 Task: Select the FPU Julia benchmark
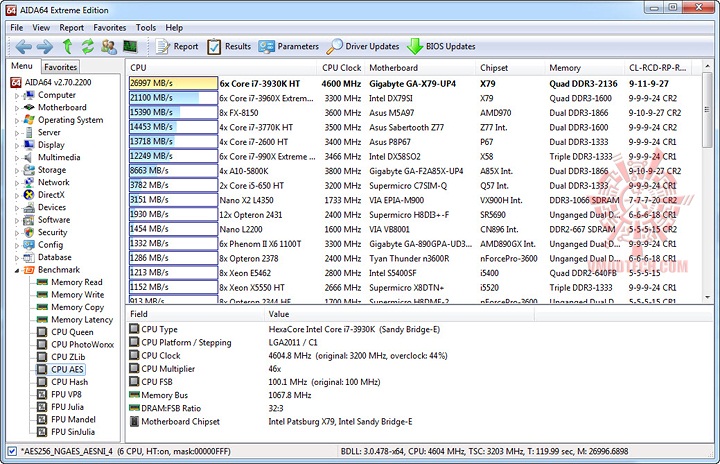pos(67,407)
